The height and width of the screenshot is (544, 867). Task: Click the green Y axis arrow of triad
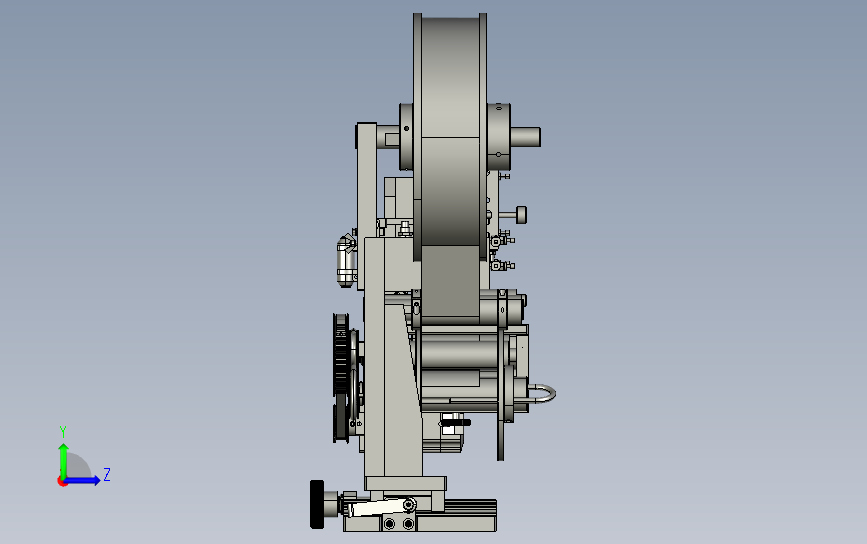[64, 460]
